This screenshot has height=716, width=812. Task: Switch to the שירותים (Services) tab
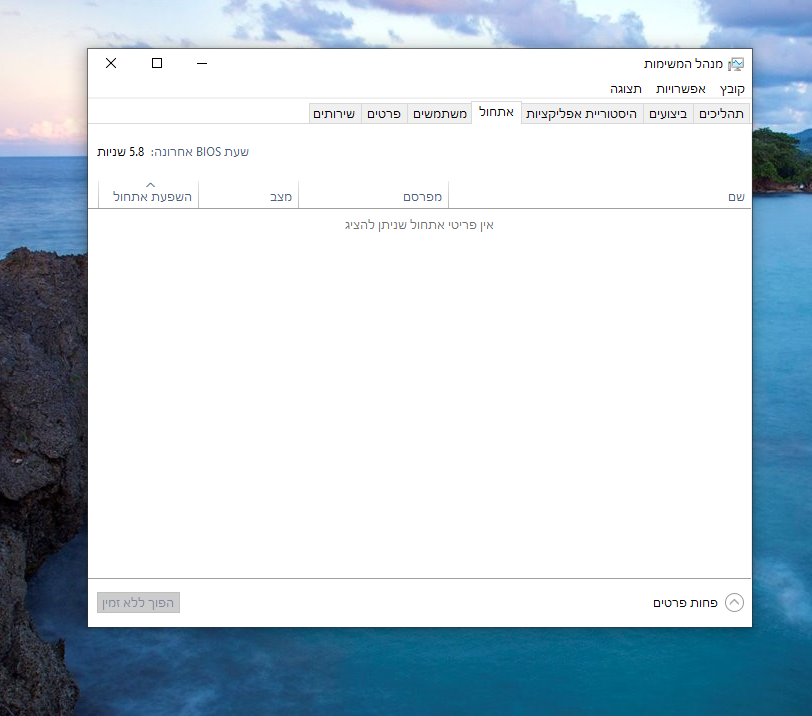334,113
